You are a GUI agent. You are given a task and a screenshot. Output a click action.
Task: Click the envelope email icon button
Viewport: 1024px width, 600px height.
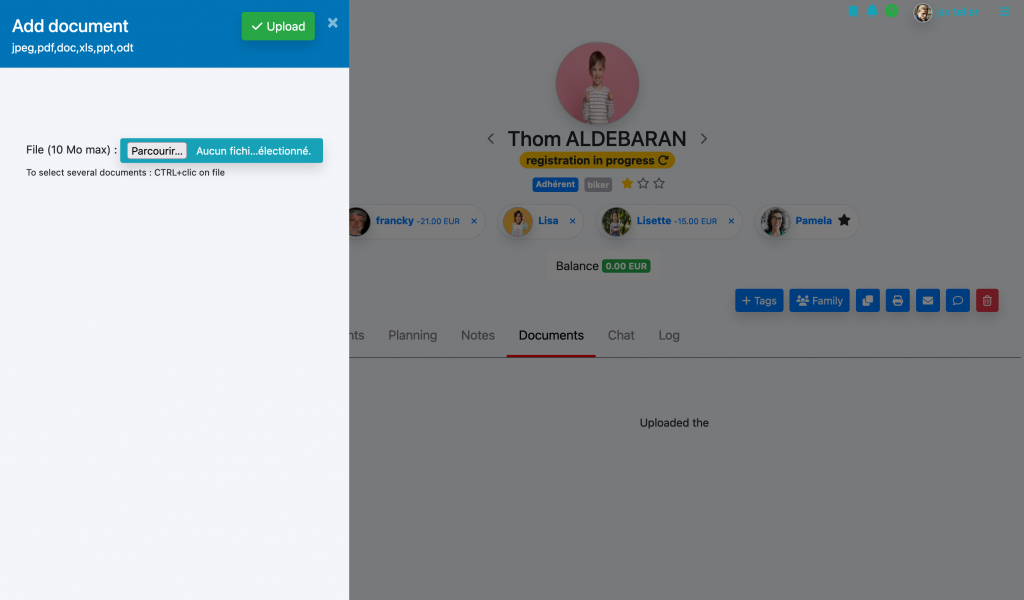coord(927,301)
